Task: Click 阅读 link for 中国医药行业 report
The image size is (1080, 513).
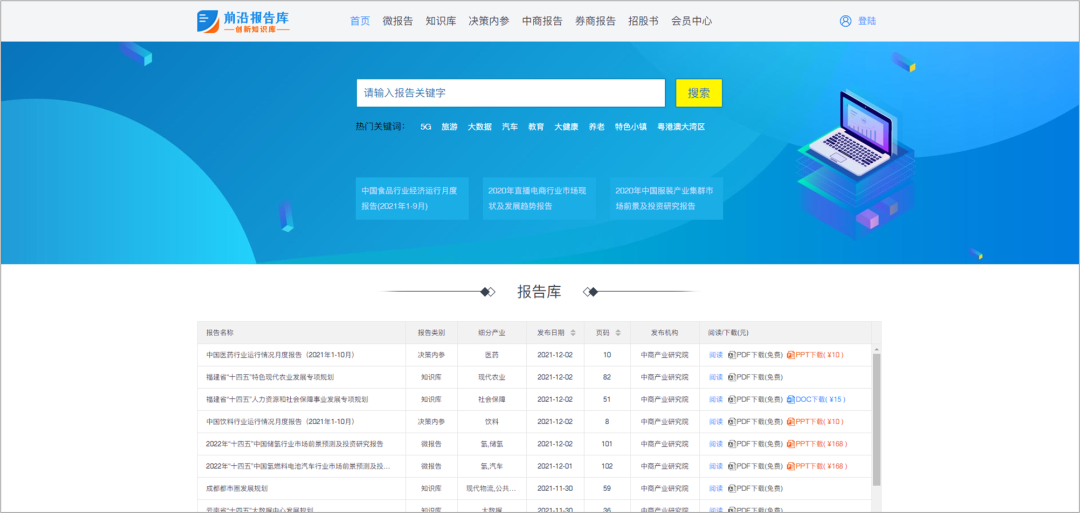Action: tap(715, 355)
